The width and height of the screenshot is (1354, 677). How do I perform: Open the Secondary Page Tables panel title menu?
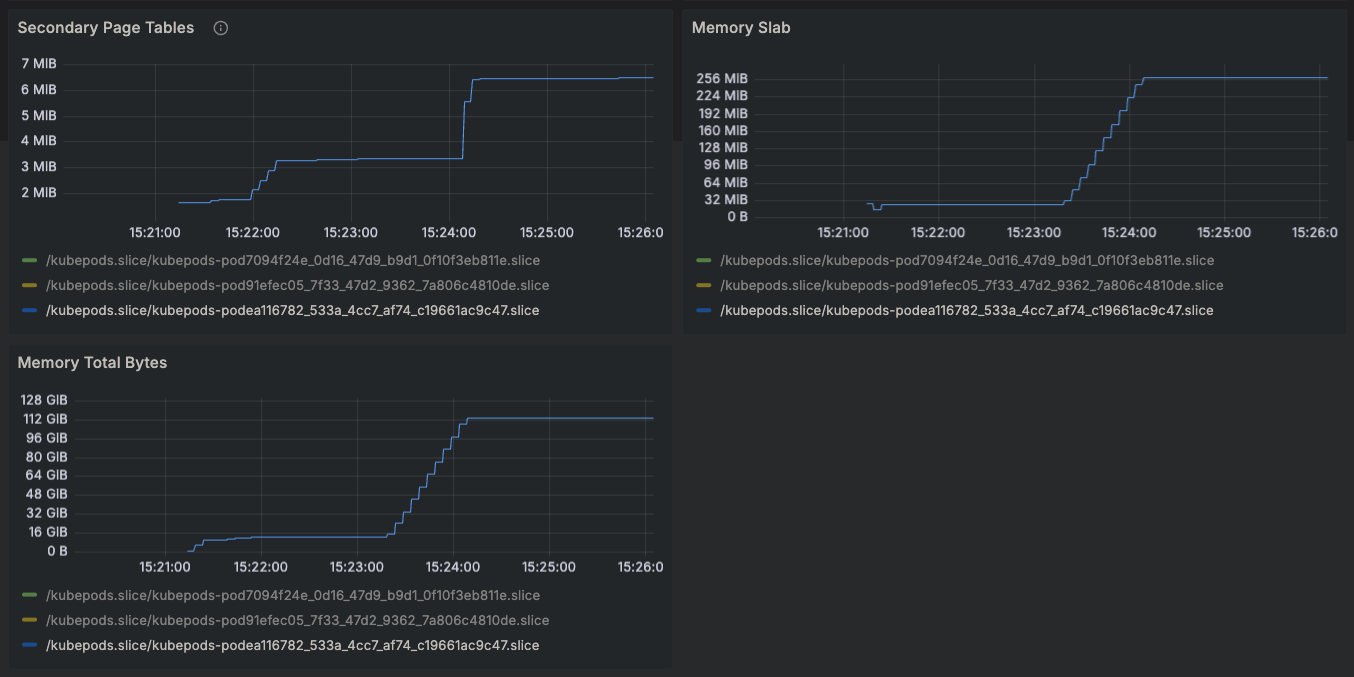click(x=106, y=28)
